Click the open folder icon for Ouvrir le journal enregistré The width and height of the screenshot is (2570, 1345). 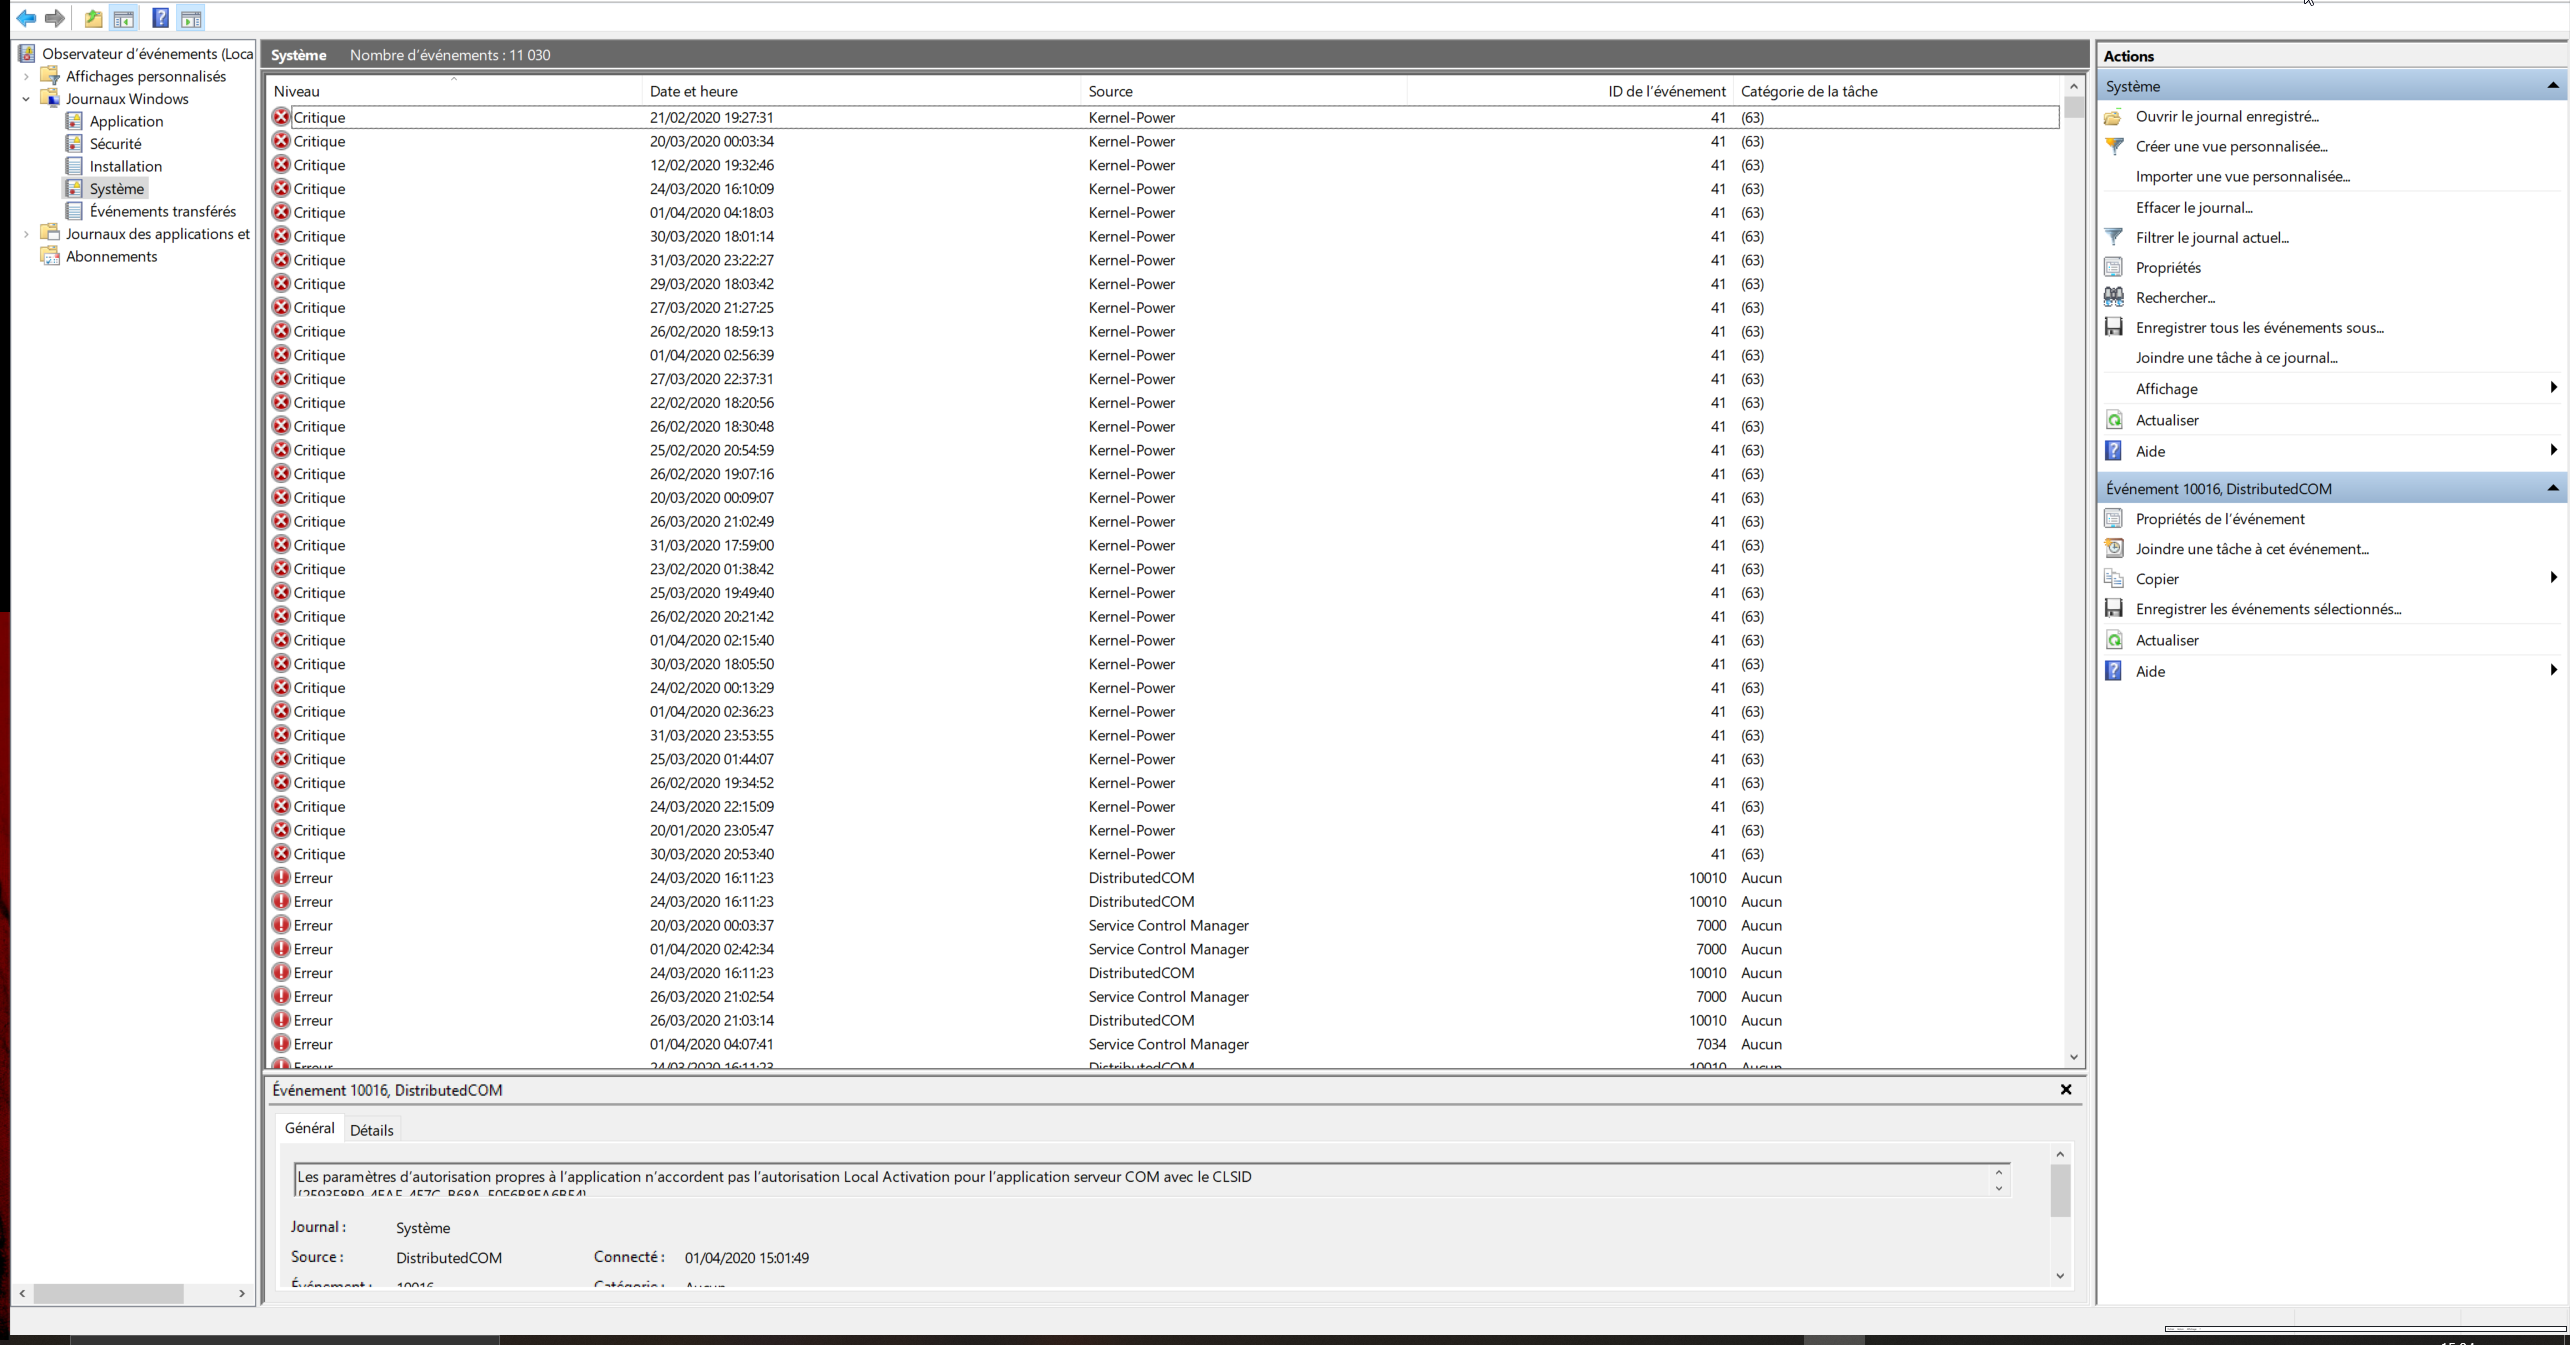(2114, 117)
